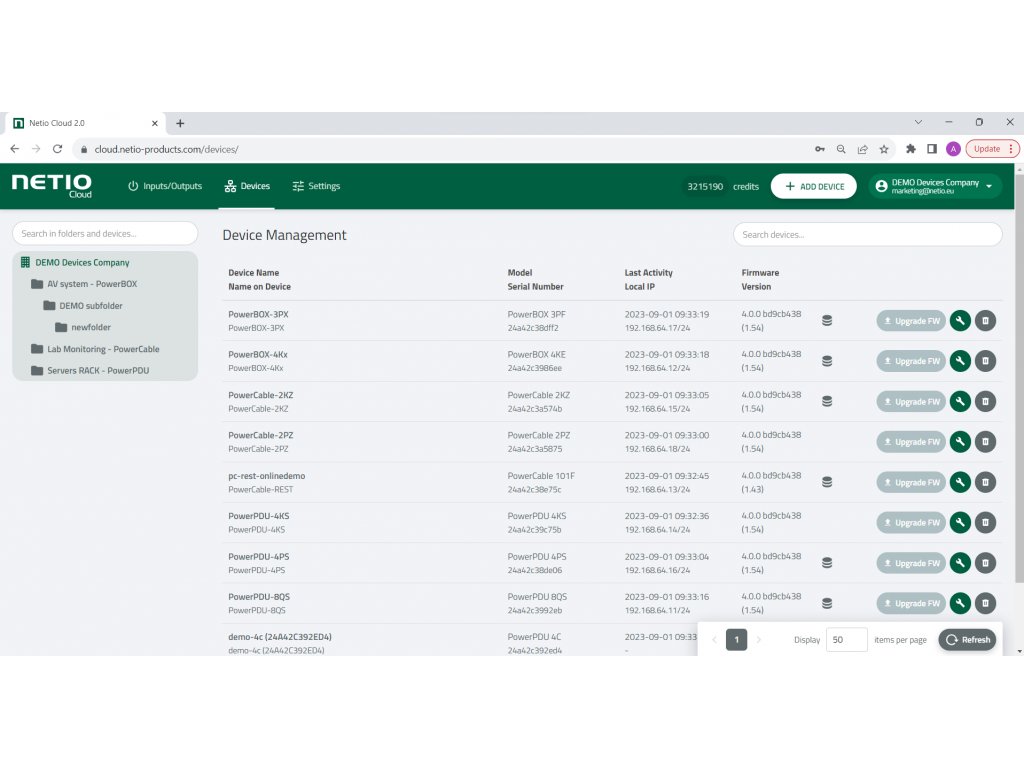Open wrench settings for PowerBOX-4Kx
Screen dimensions: 1024x768
click(960, 361)
